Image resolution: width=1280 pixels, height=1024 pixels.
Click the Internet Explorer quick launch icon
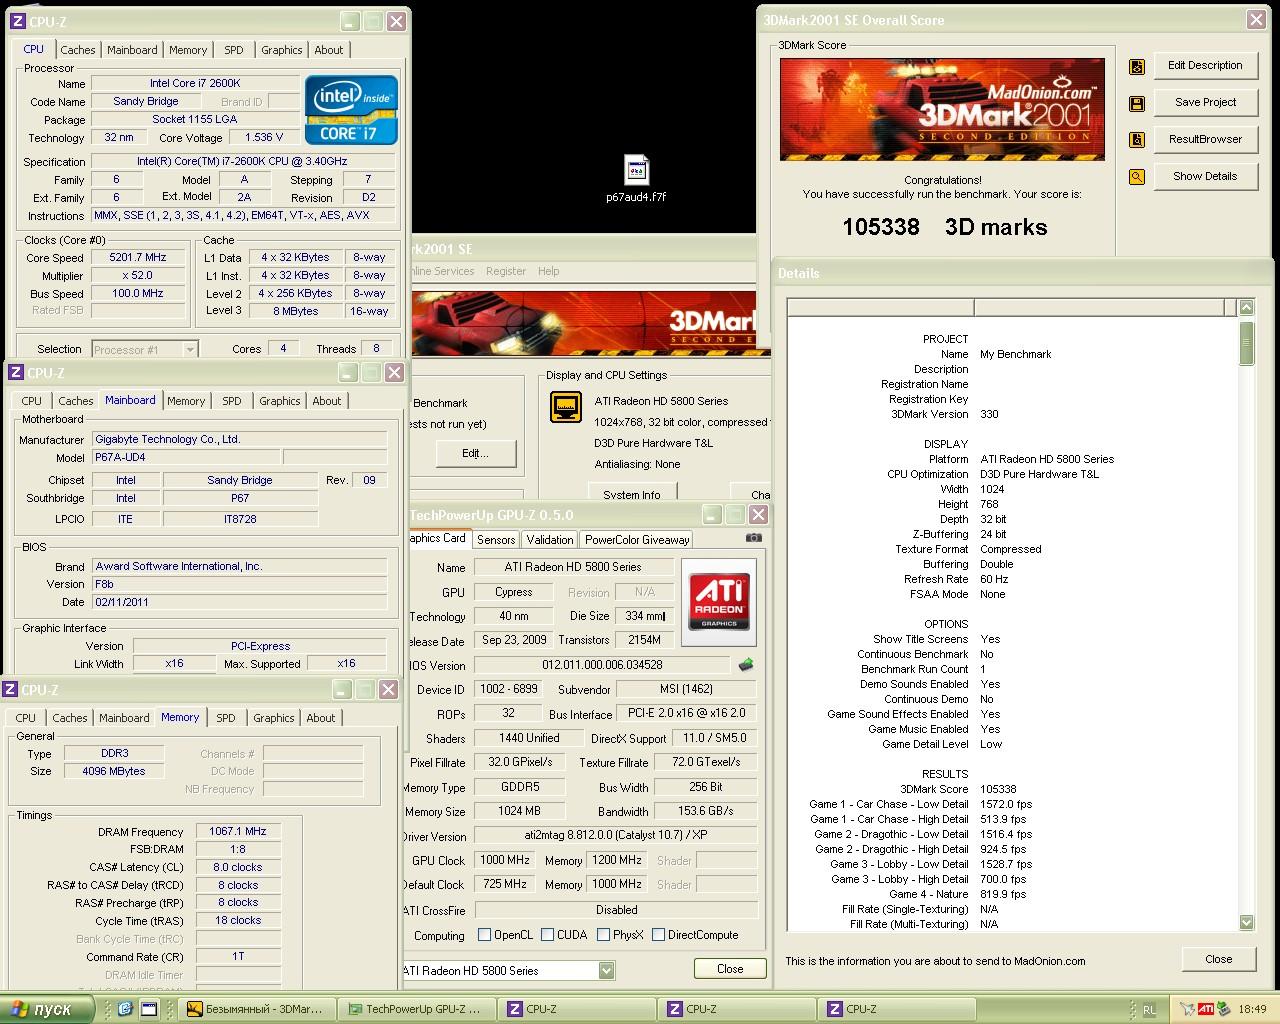click(126, 1009)
